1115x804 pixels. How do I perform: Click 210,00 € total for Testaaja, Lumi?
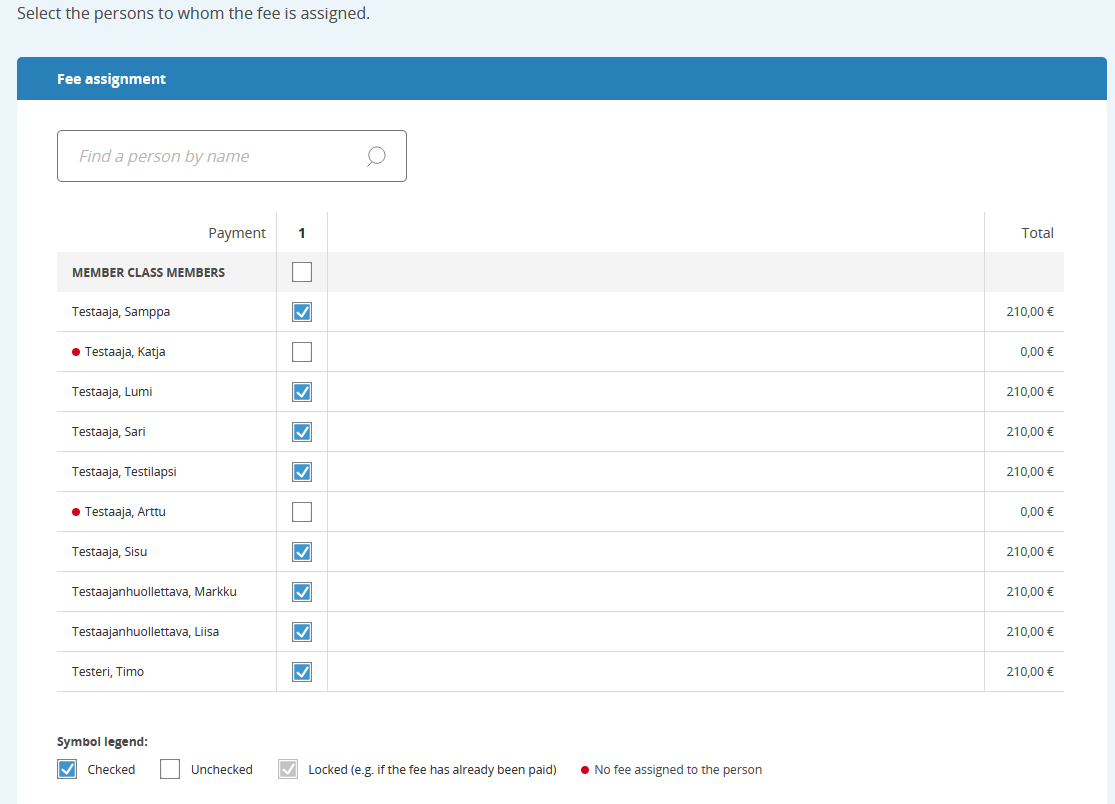tap(1030, 392)
